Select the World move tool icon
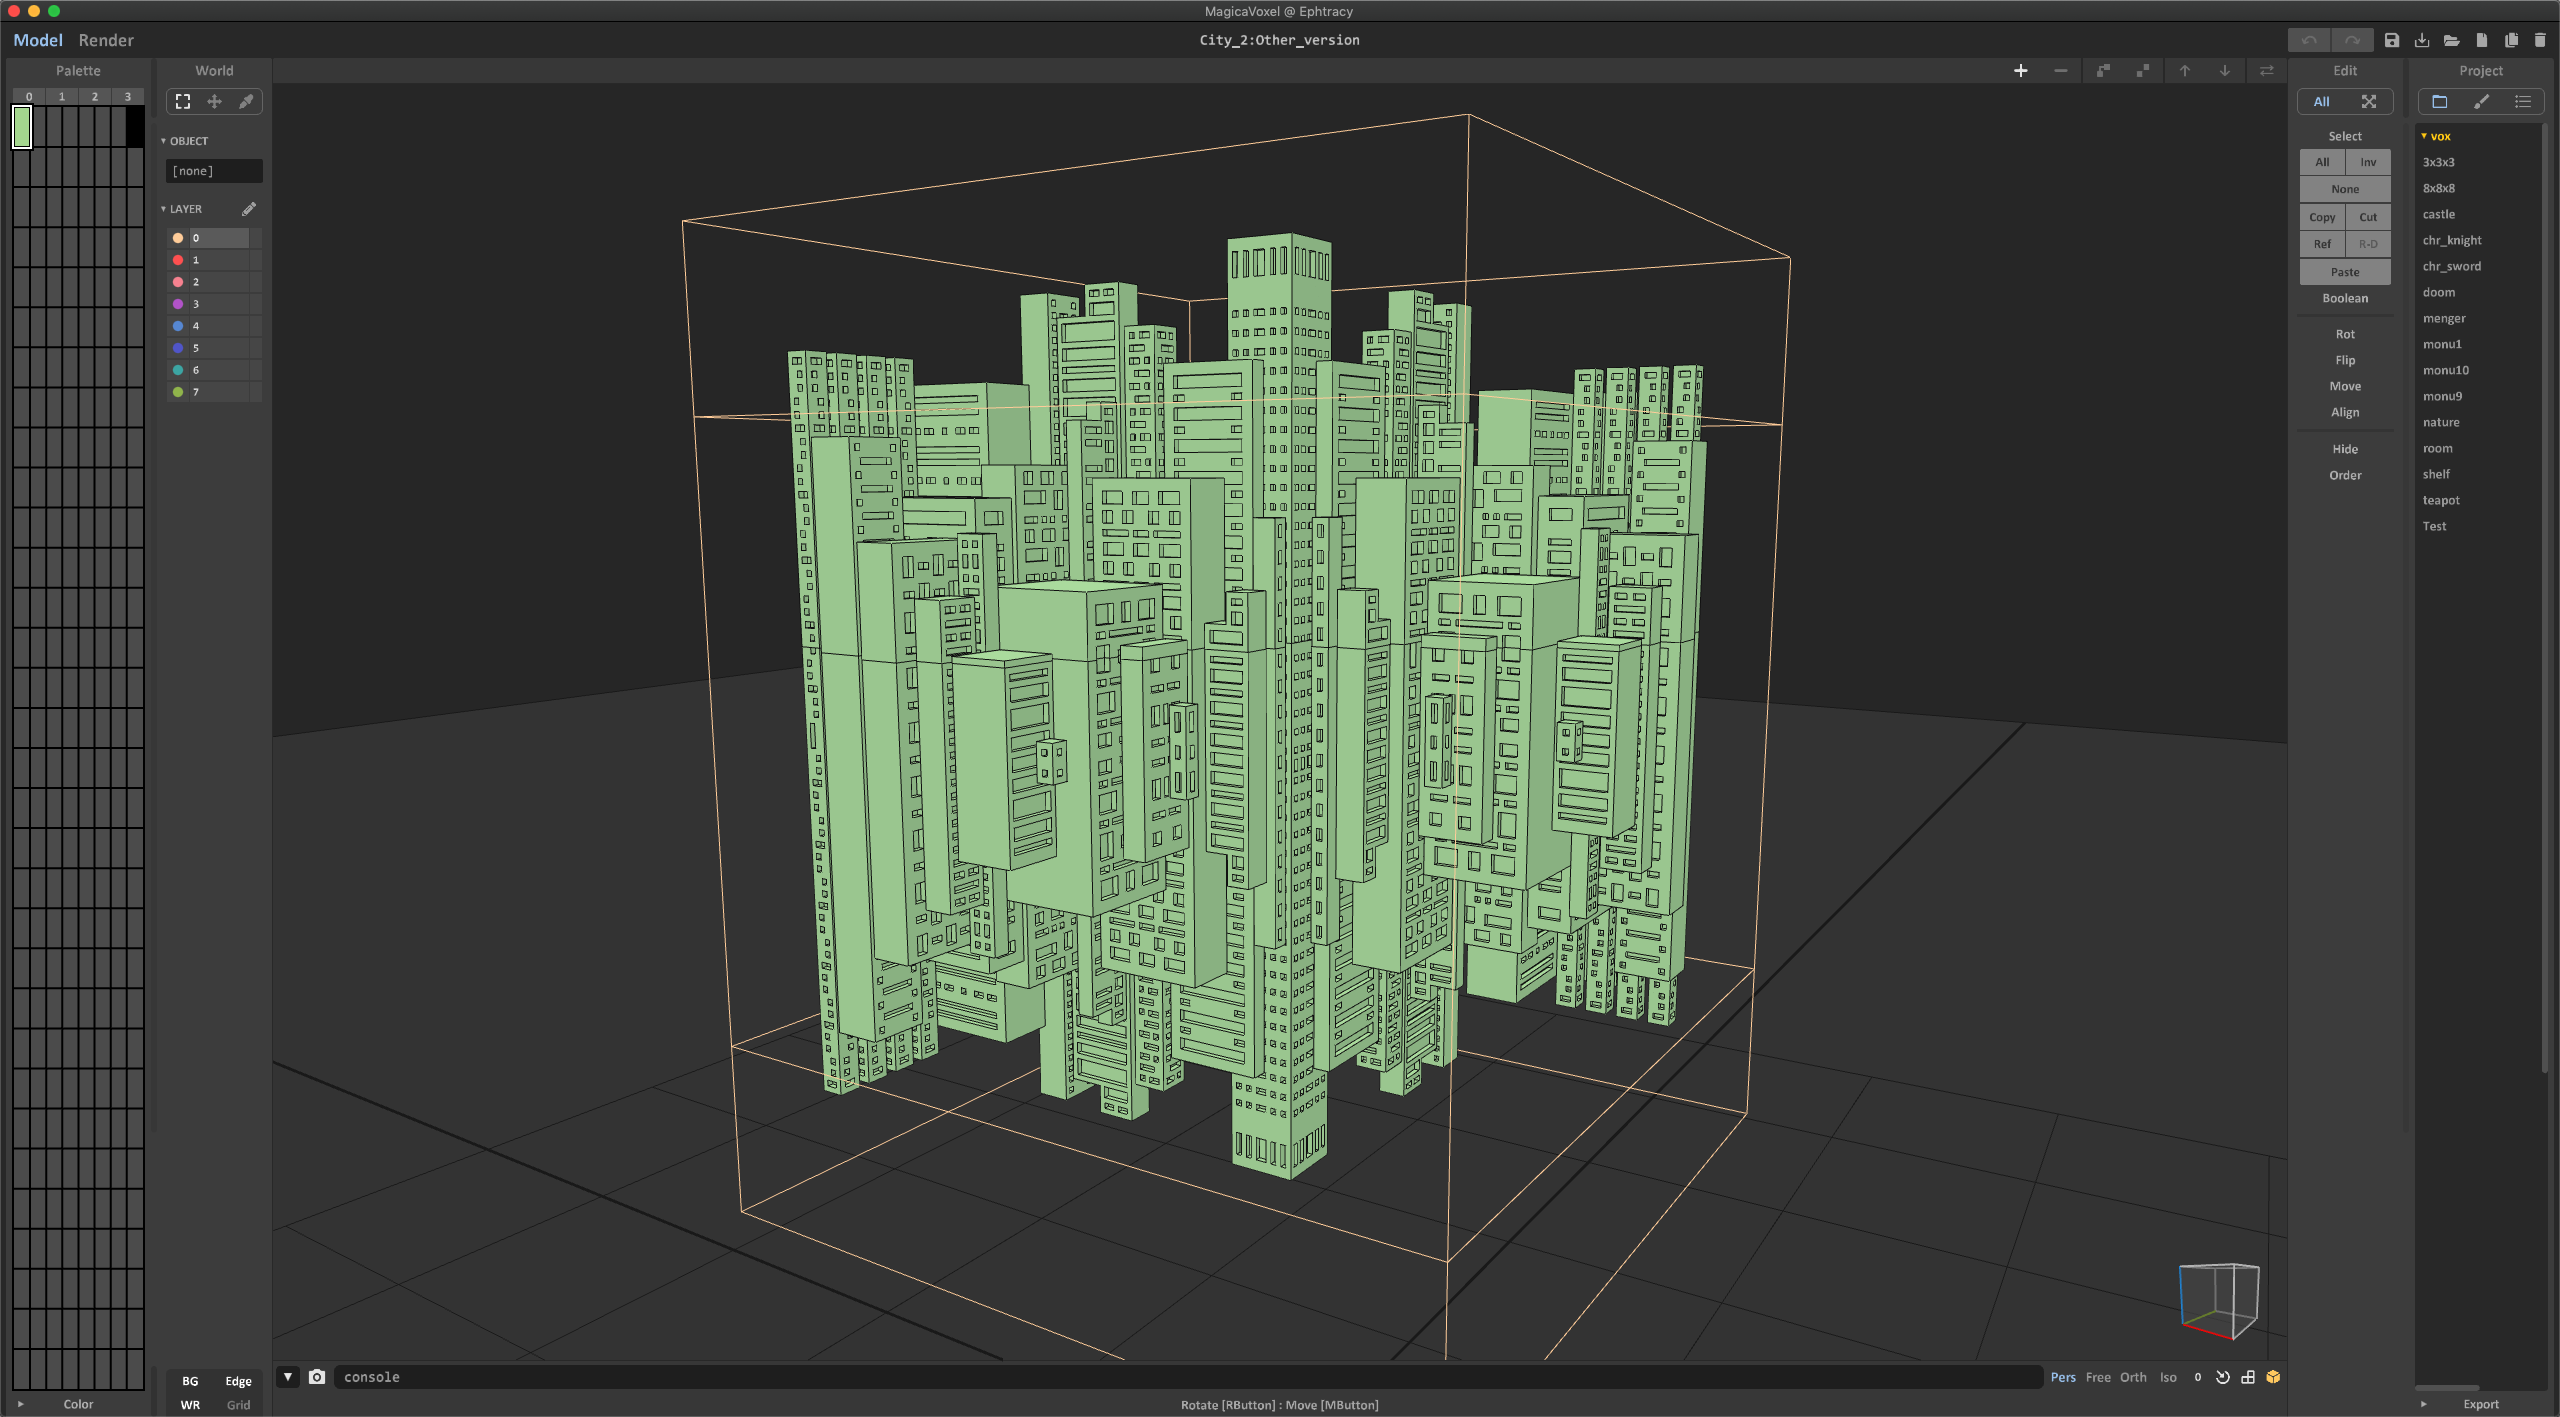2560x1417 pixels. point(214,101)
